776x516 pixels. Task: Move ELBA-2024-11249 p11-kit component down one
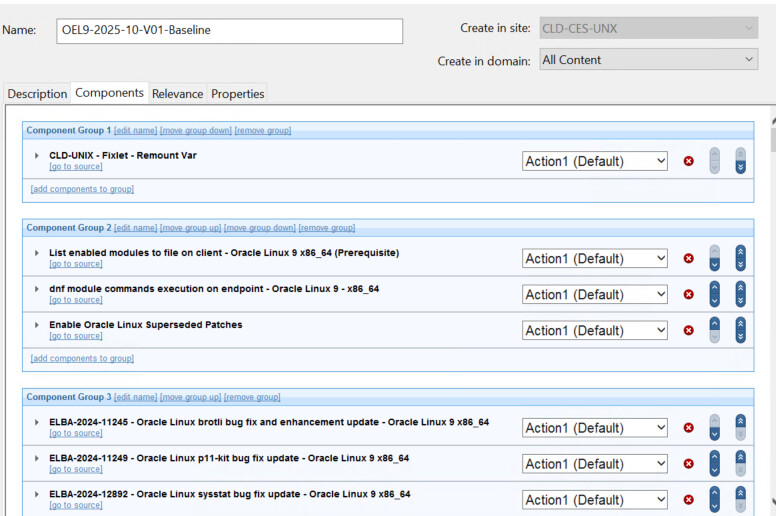pos(714,470)
